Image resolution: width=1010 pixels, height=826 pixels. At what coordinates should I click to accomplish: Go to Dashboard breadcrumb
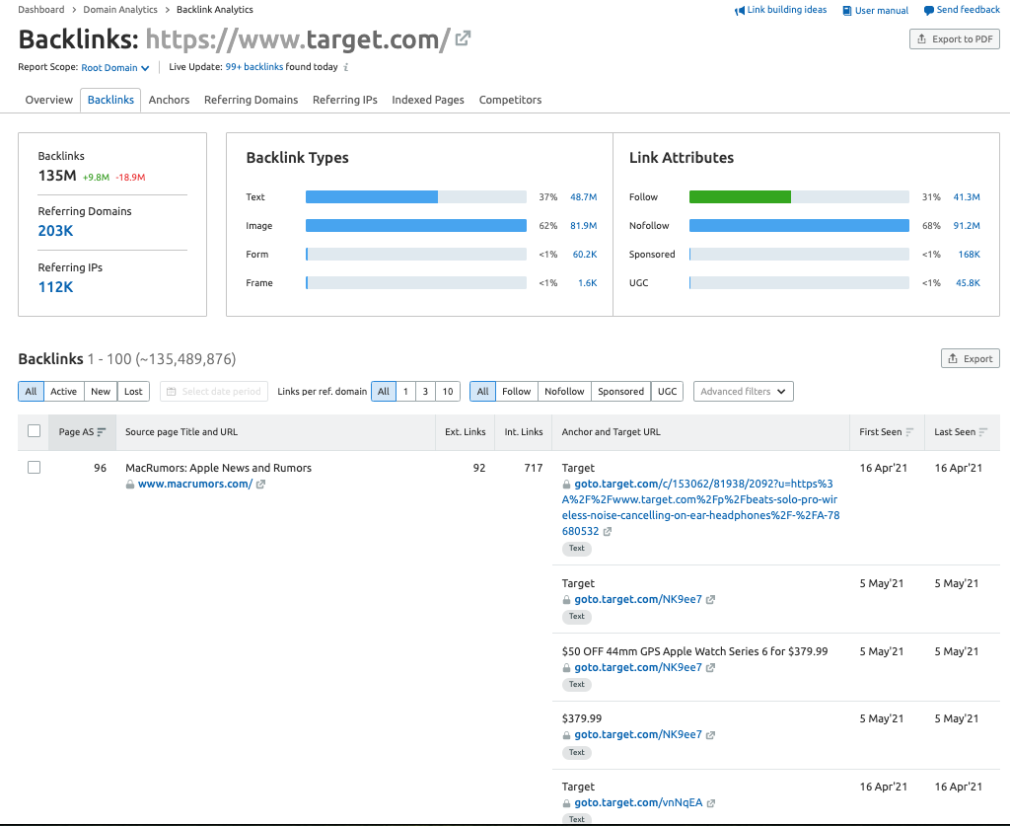[x=41, y=10]
